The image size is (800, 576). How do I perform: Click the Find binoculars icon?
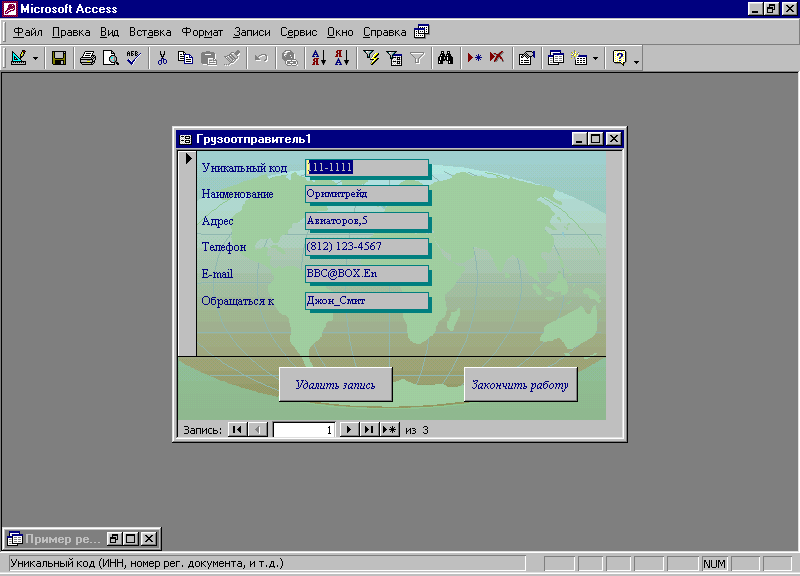click(x=445, y=58)
